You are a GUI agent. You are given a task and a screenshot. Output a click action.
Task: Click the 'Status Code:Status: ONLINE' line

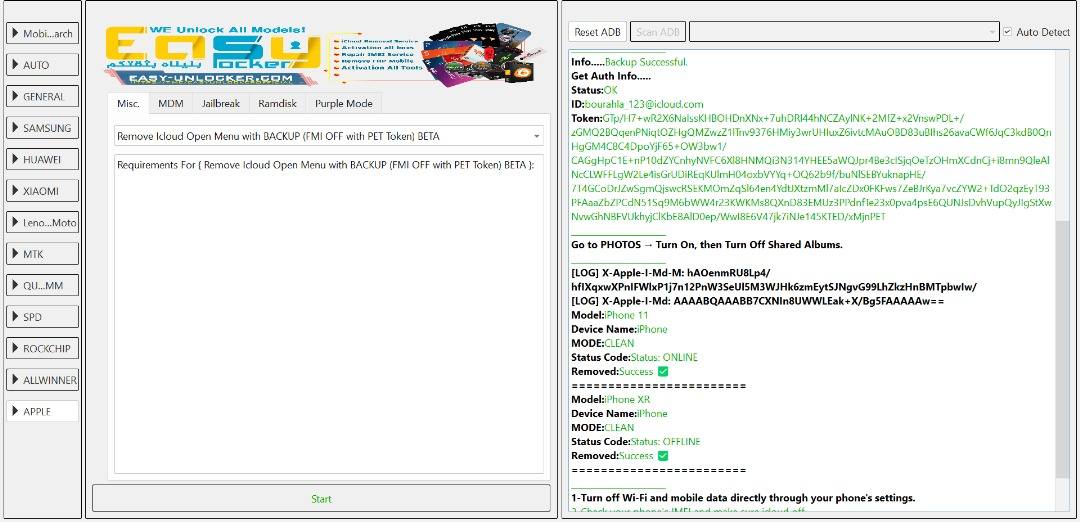pyautogui.click(x=634, y=357)
